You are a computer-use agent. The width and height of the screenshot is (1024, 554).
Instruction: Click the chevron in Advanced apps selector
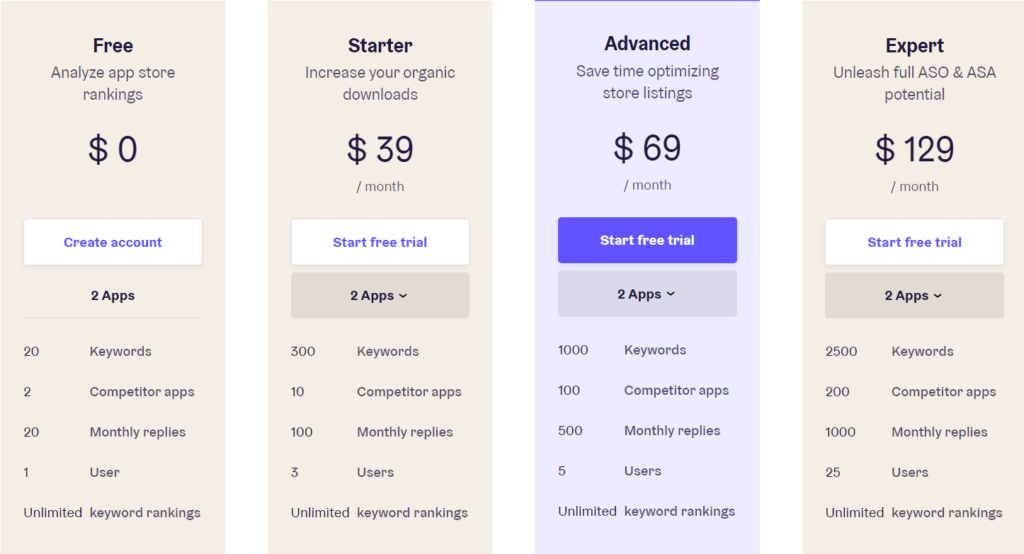click(671, 295)
